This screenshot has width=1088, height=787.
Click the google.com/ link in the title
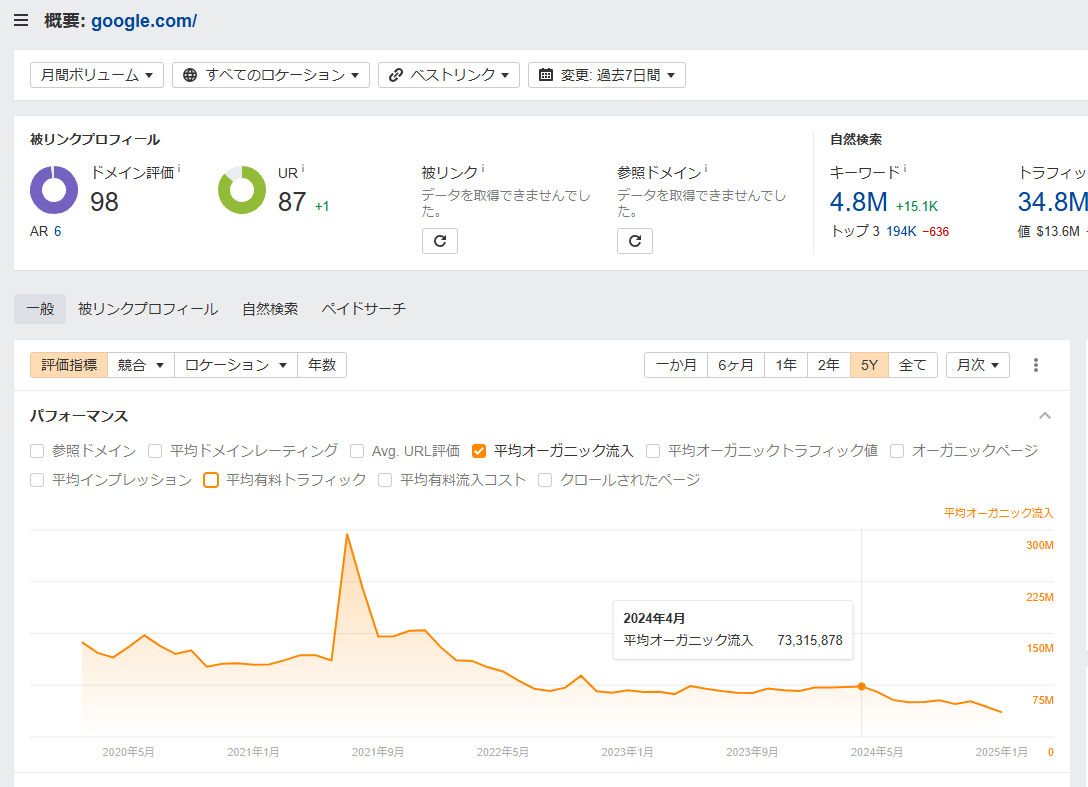click(144, 21)
